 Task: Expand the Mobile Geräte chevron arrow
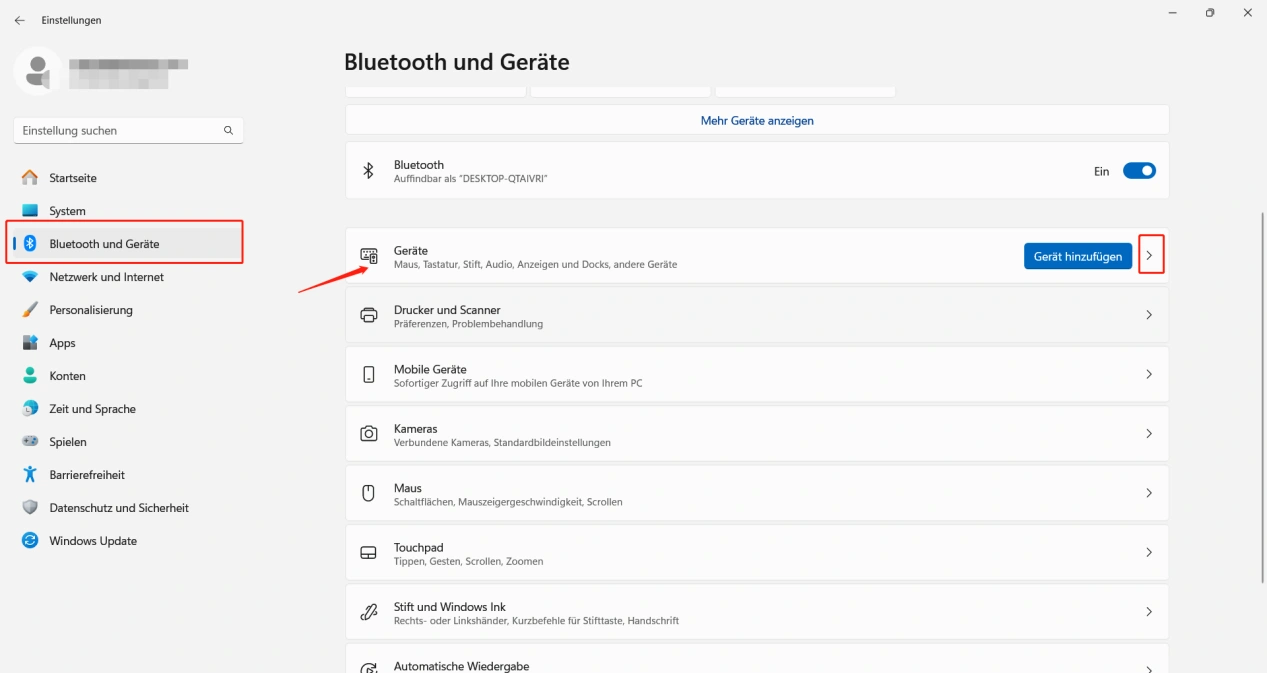tap(1149, 374)
